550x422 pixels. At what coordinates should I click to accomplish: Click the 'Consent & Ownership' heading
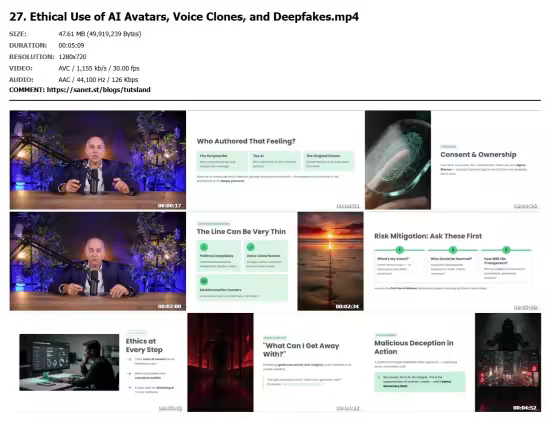[x=478, y=155]
